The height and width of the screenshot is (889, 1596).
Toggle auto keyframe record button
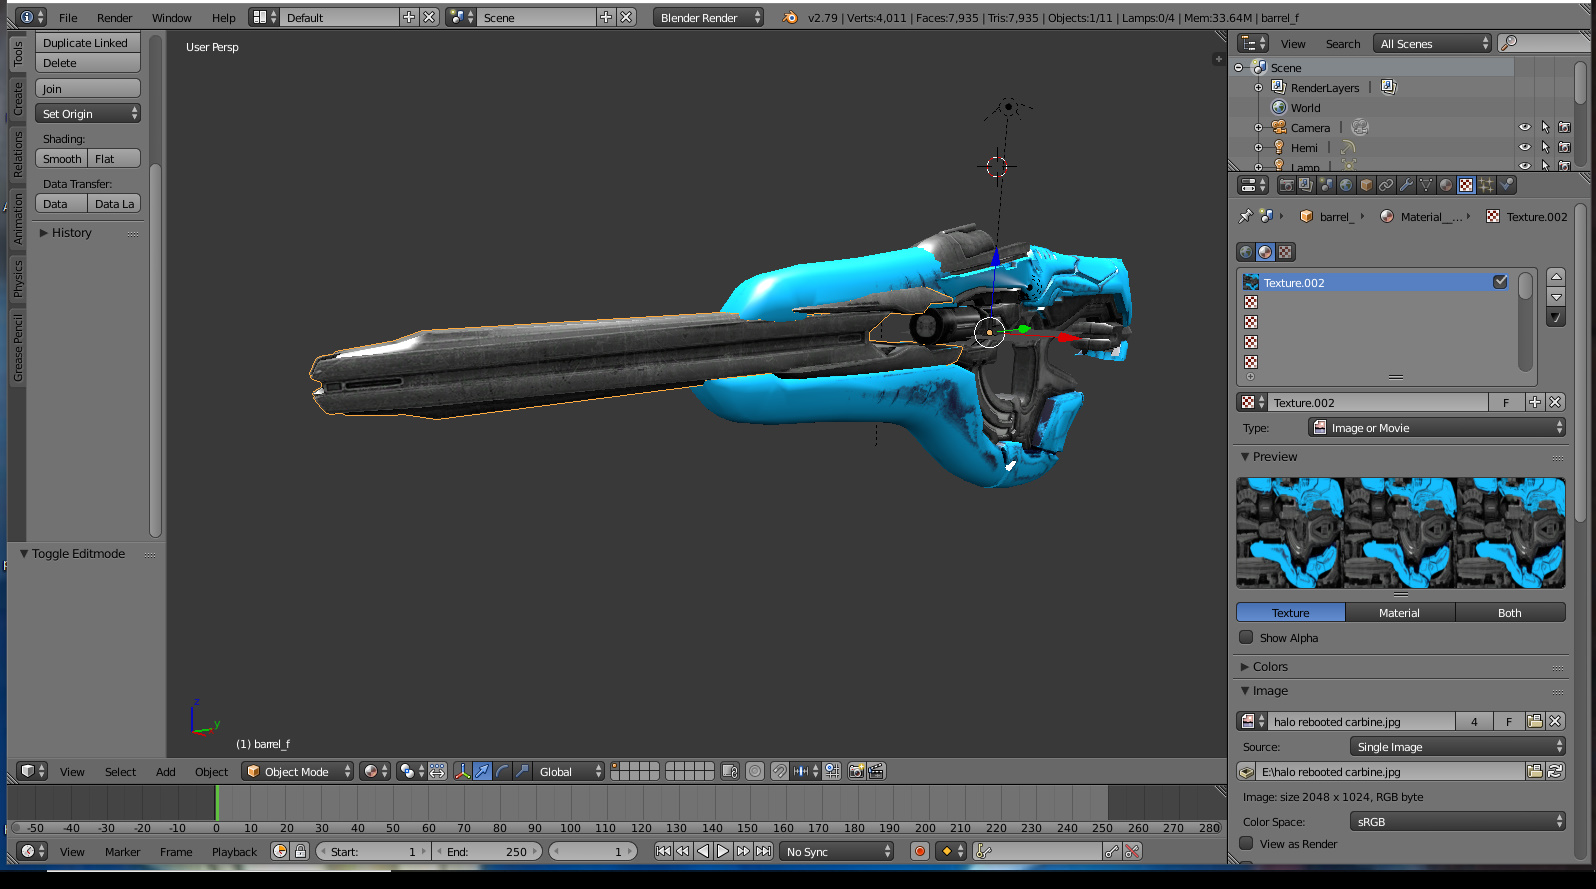920,851
